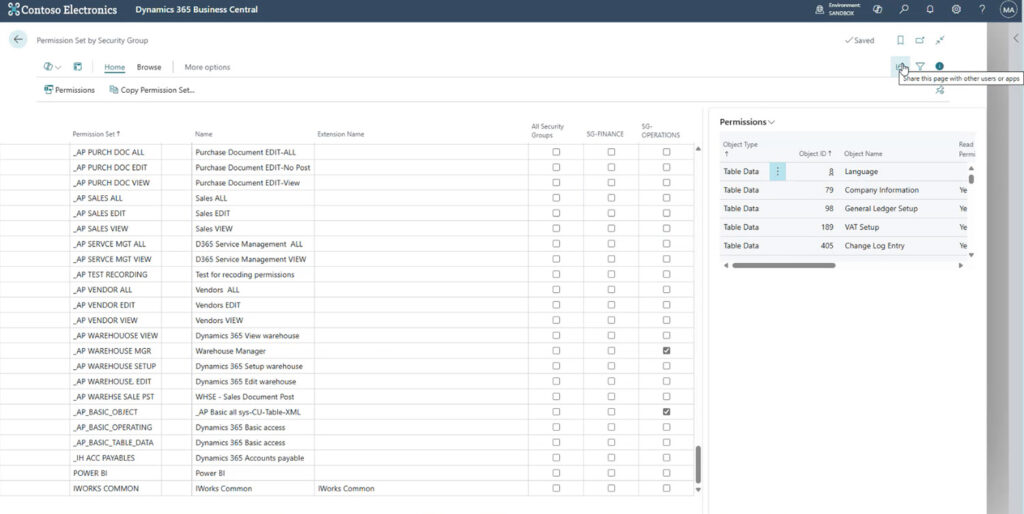Check All Security Groups for _AP SALES VIEW
The height and width of the screenshot is (514, 1024).
tap(556, 228)
